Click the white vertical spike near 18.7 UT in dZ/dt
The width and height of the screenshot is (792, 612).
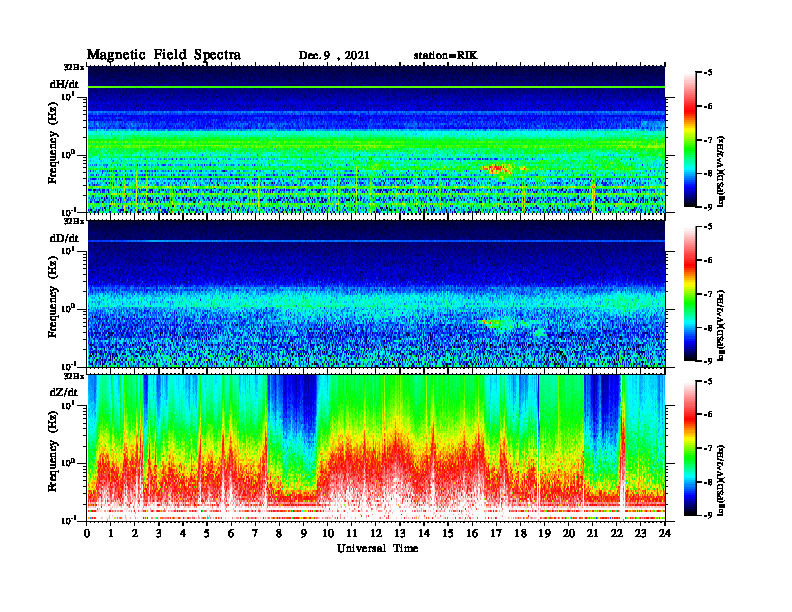(538, 448)
